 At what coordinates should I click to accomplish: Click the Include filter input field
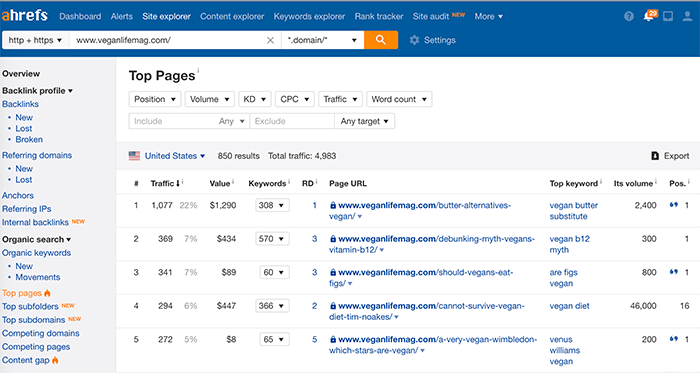(172, 121)
